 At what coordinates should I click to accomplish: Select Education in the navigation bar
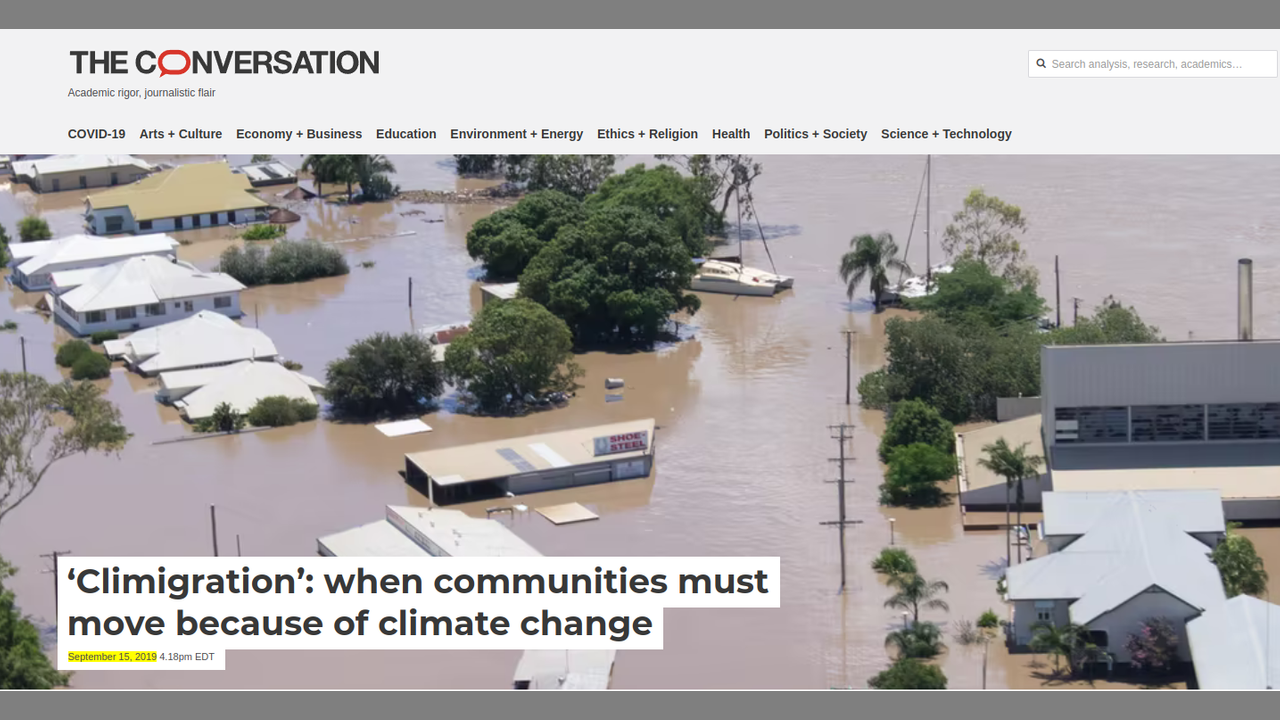click(405, 134)
